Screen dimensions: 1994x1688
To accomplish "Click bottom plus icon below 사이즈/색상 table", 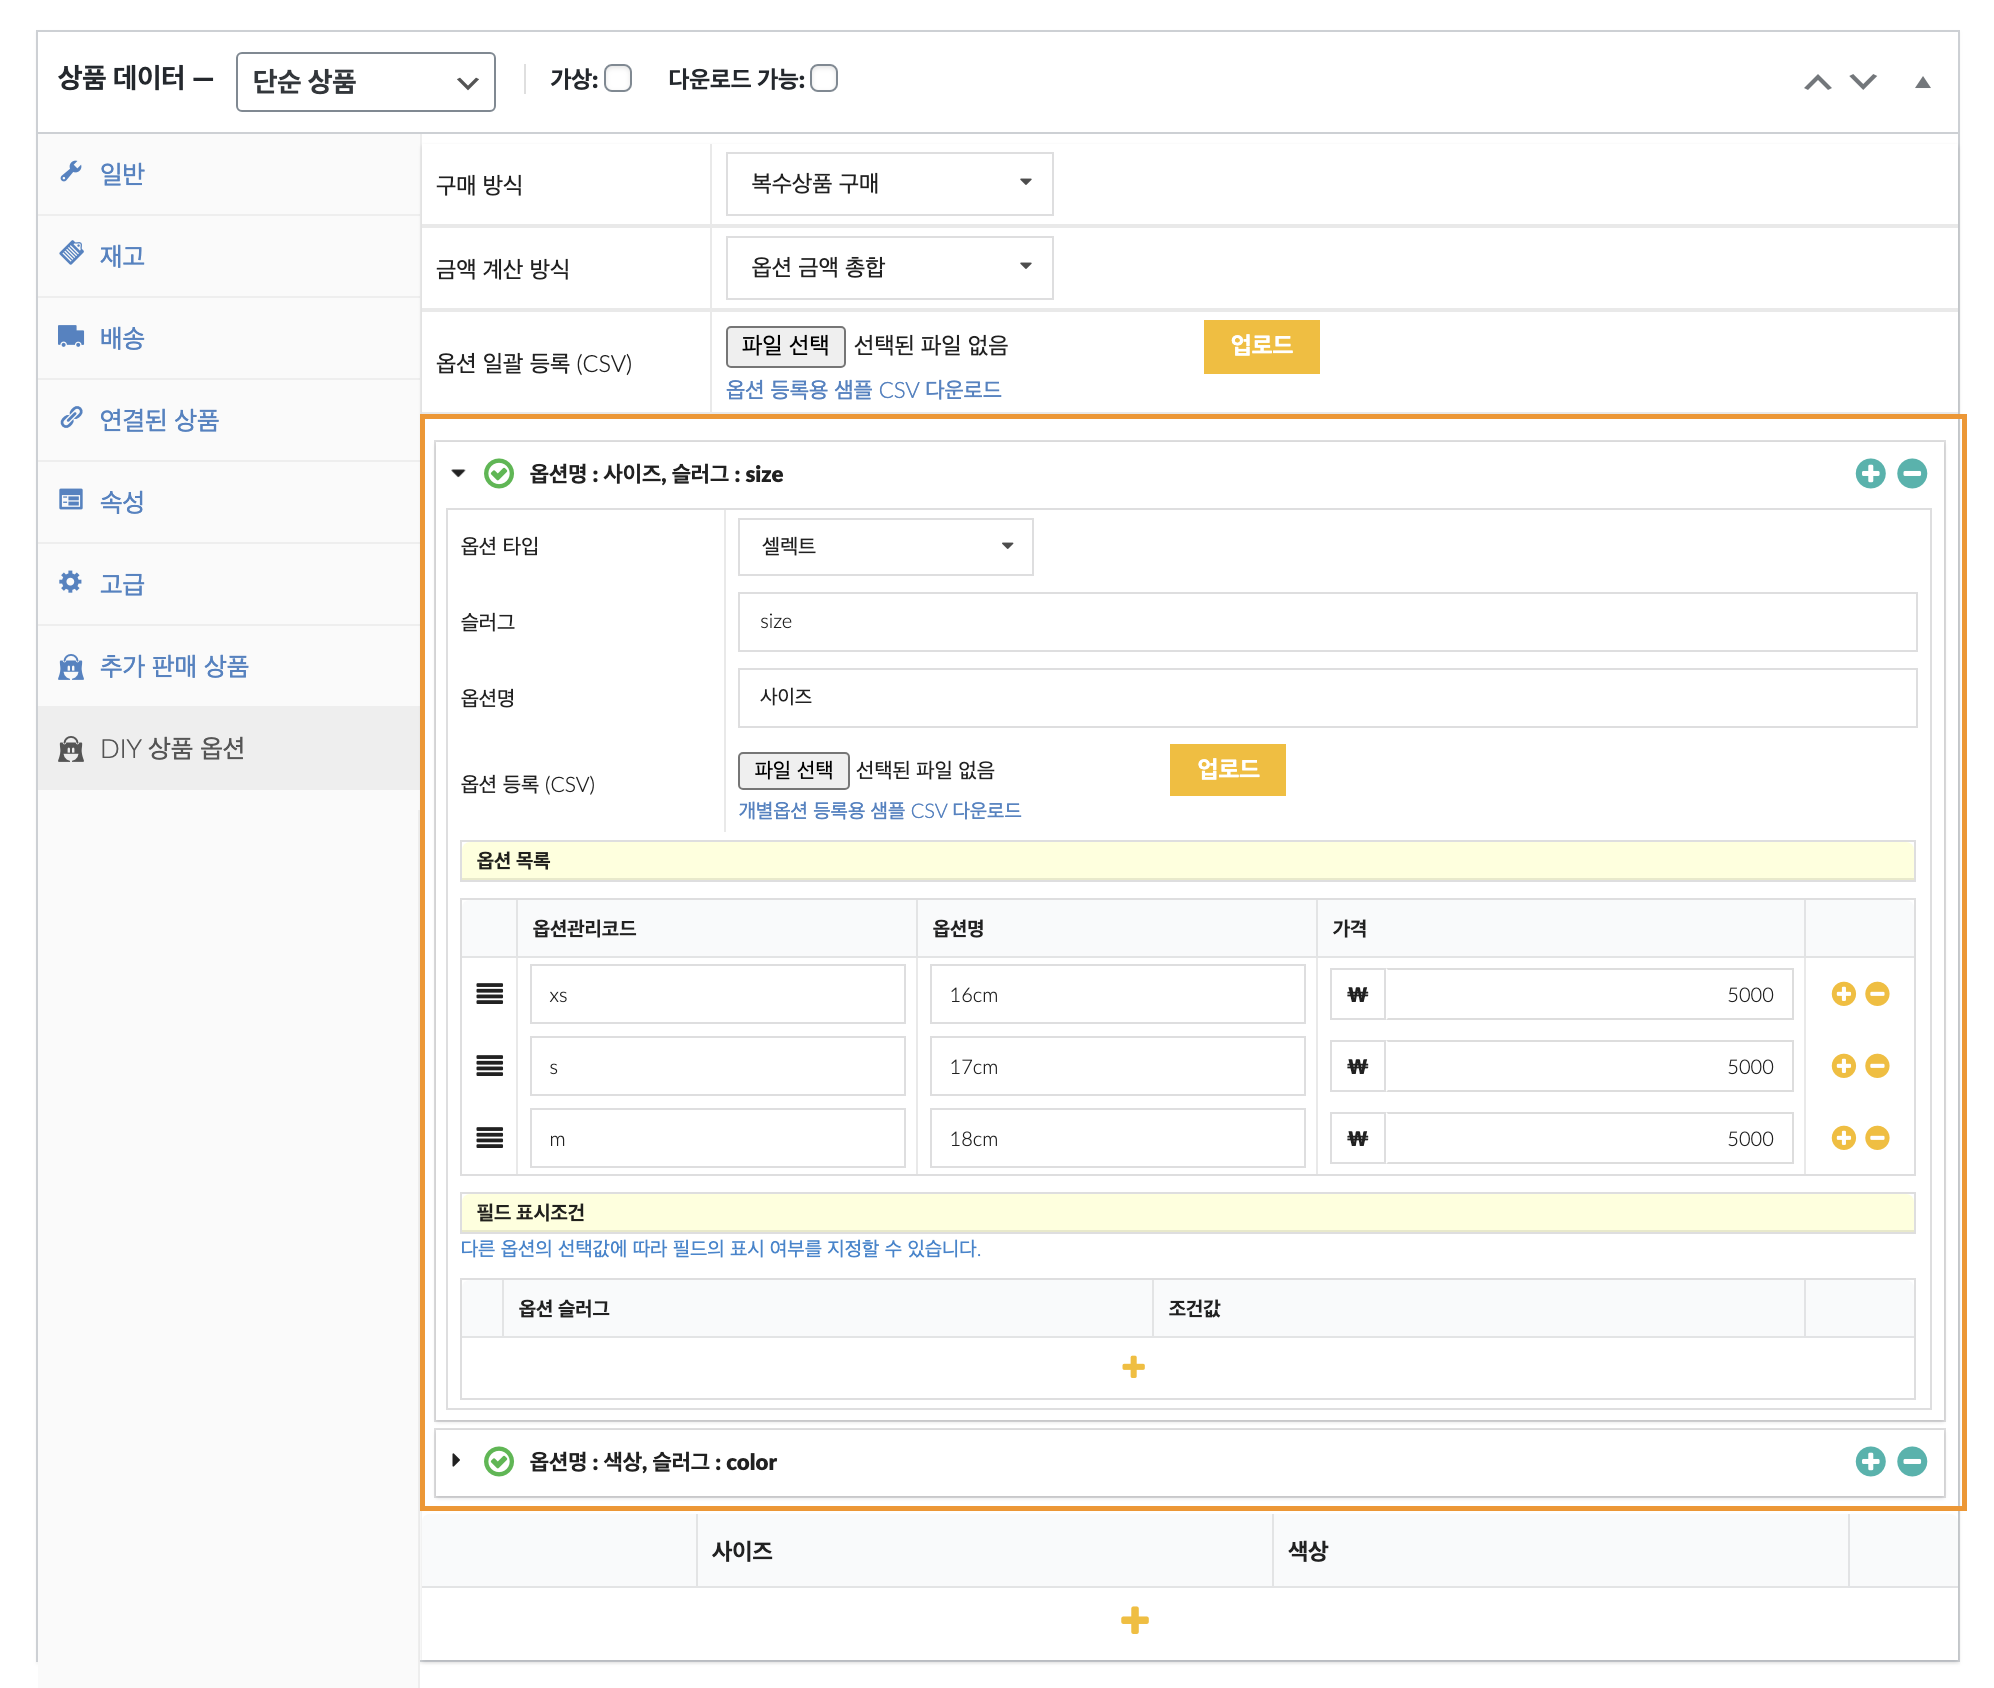I will point(1134,1620).
